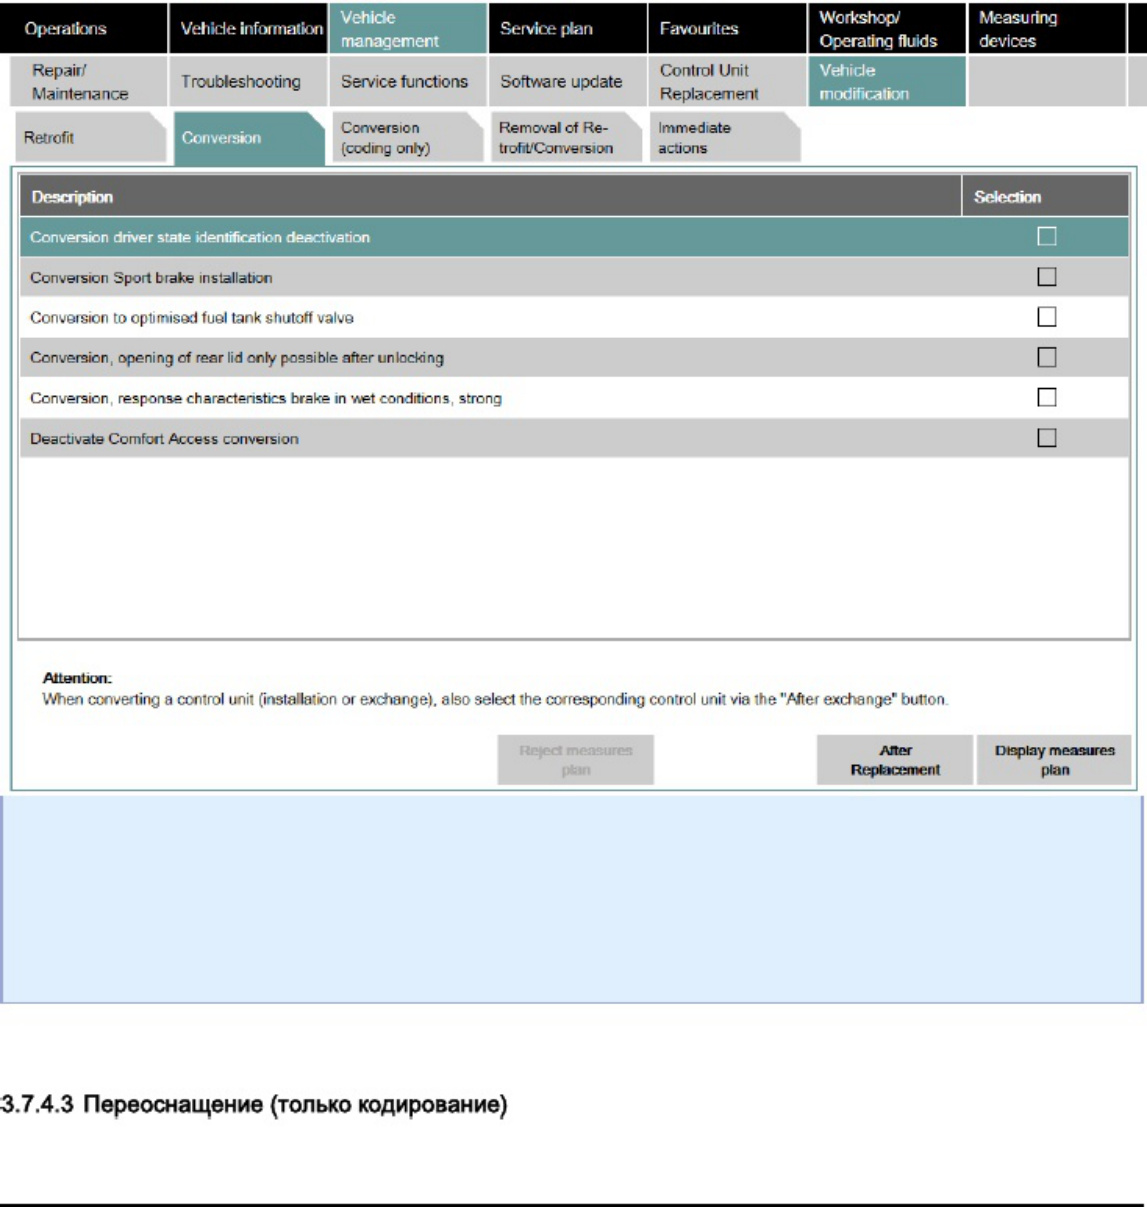
Task: Open Control Unit Replacement sub-tab
Action: click(727, 82)
